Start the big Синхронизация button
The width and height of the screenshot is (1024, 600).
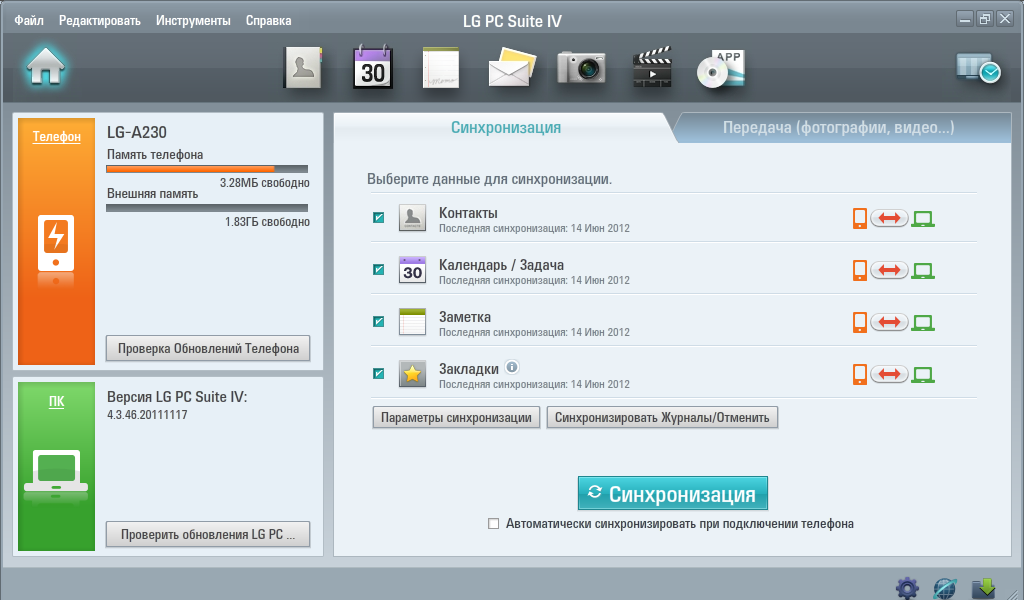point(673,494)
